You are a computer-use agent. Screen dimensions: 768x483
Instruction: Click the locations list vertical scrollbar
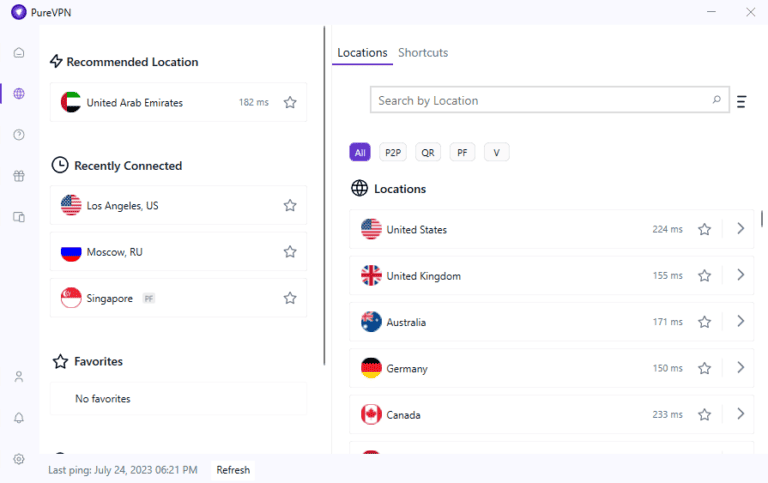pyautogui.click(x=762, y=219)
